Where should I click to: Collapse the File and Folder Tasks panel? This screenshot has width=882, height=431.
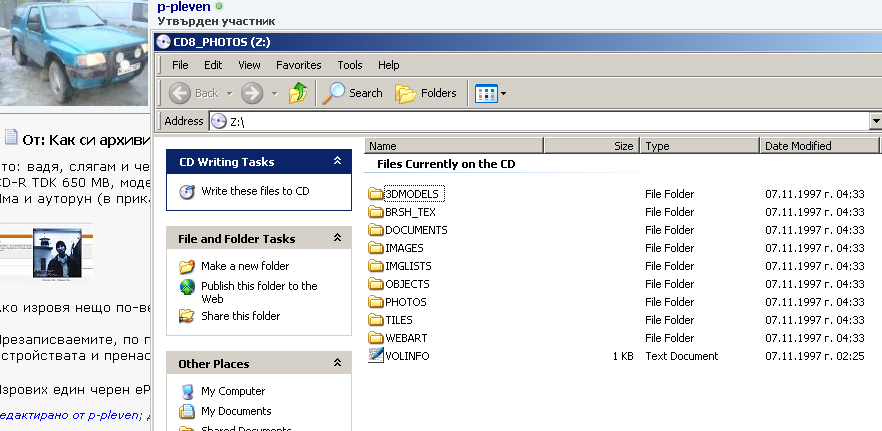(x=337, y=238)
